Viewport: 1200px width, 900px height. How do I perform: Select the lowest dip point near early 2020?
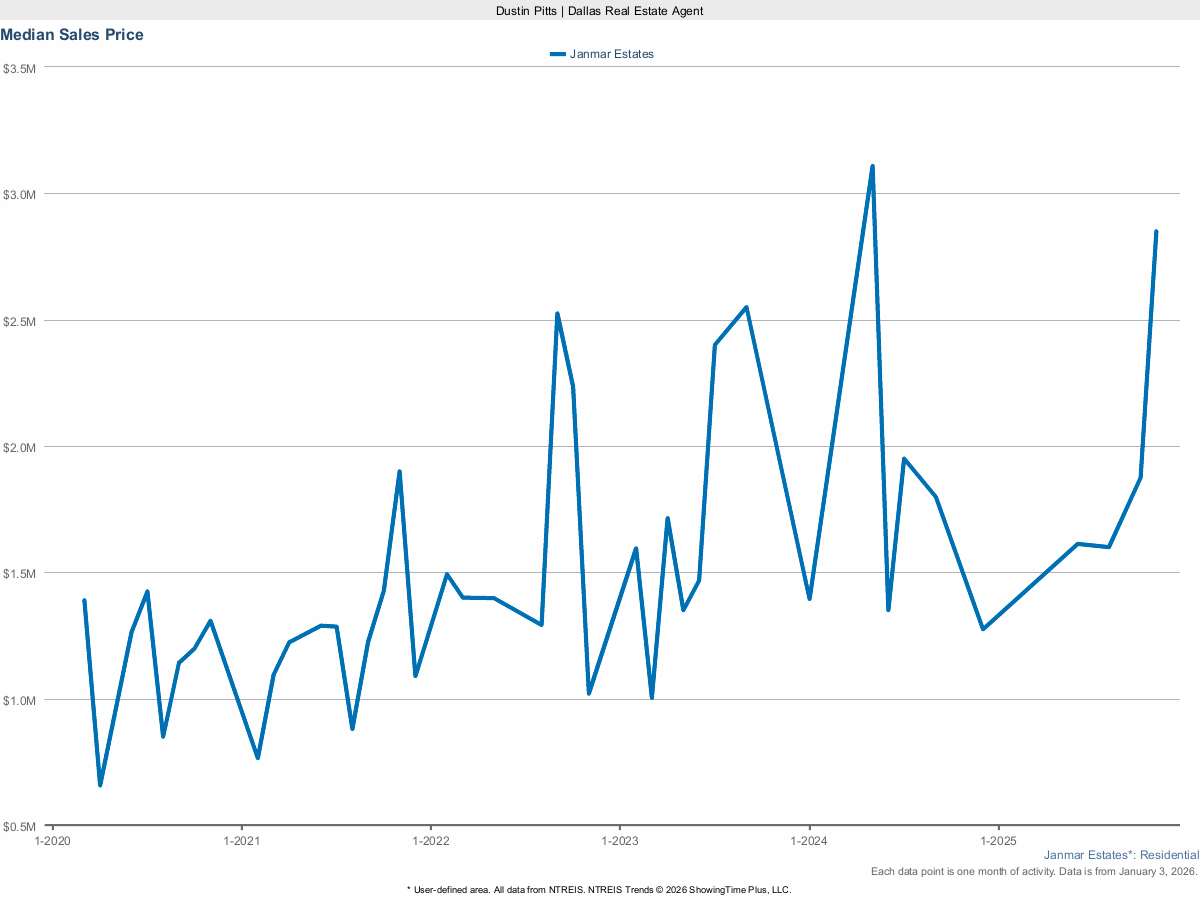point(100,786)
